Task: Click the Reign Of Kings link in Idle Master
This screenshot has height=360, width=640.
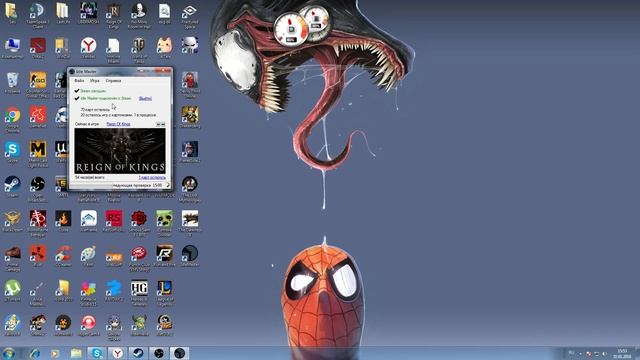Action: point(118,124)
